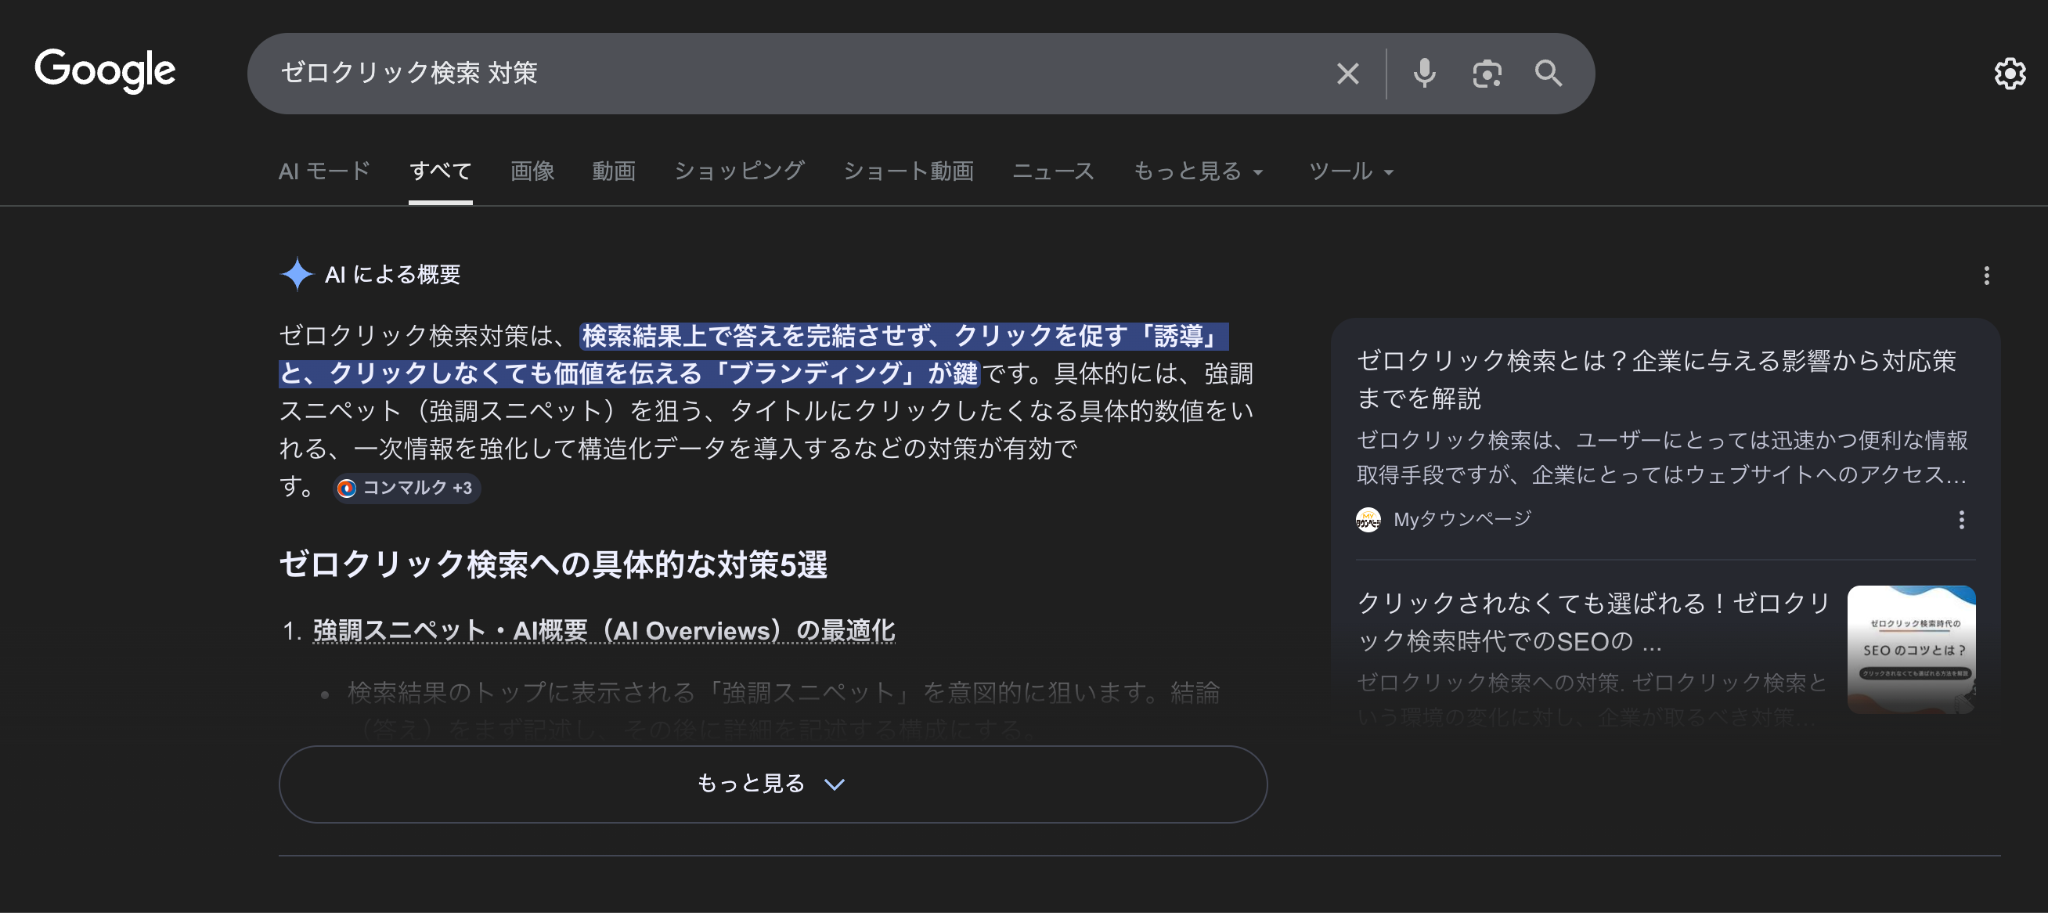Click the magnifying glass search button

1548,73
